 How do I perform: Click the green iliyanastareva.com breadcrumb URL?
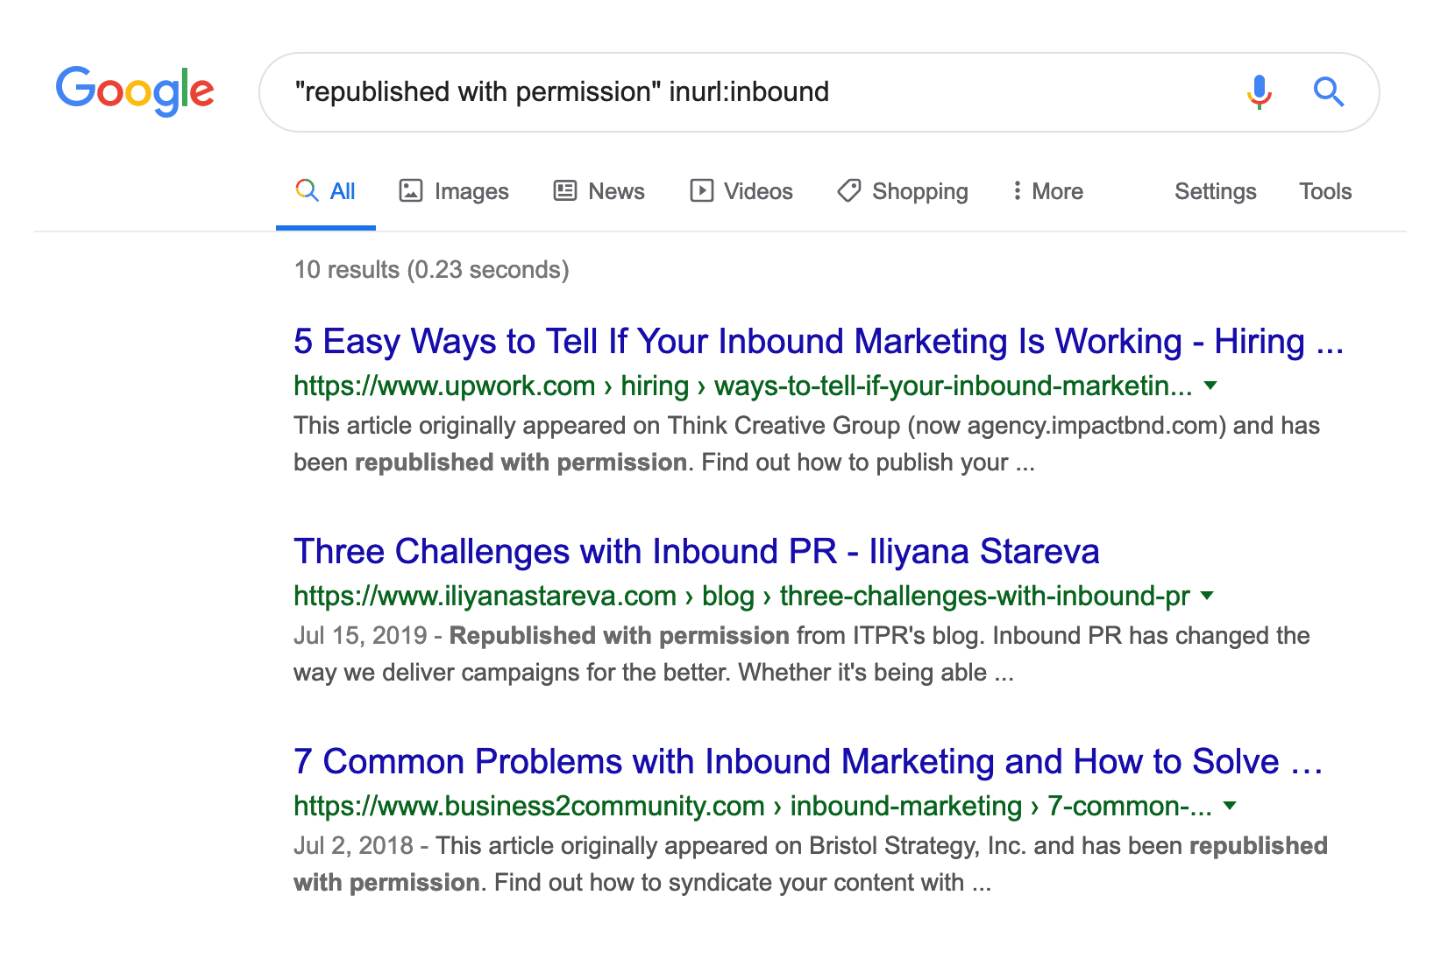(740, 596)
